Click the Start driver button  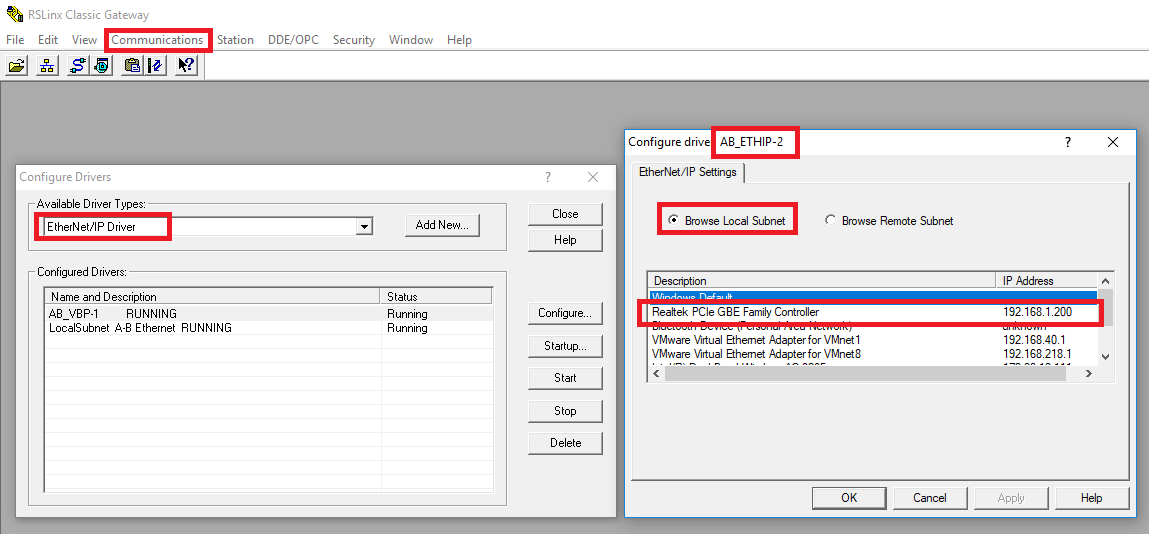[565, 378]
